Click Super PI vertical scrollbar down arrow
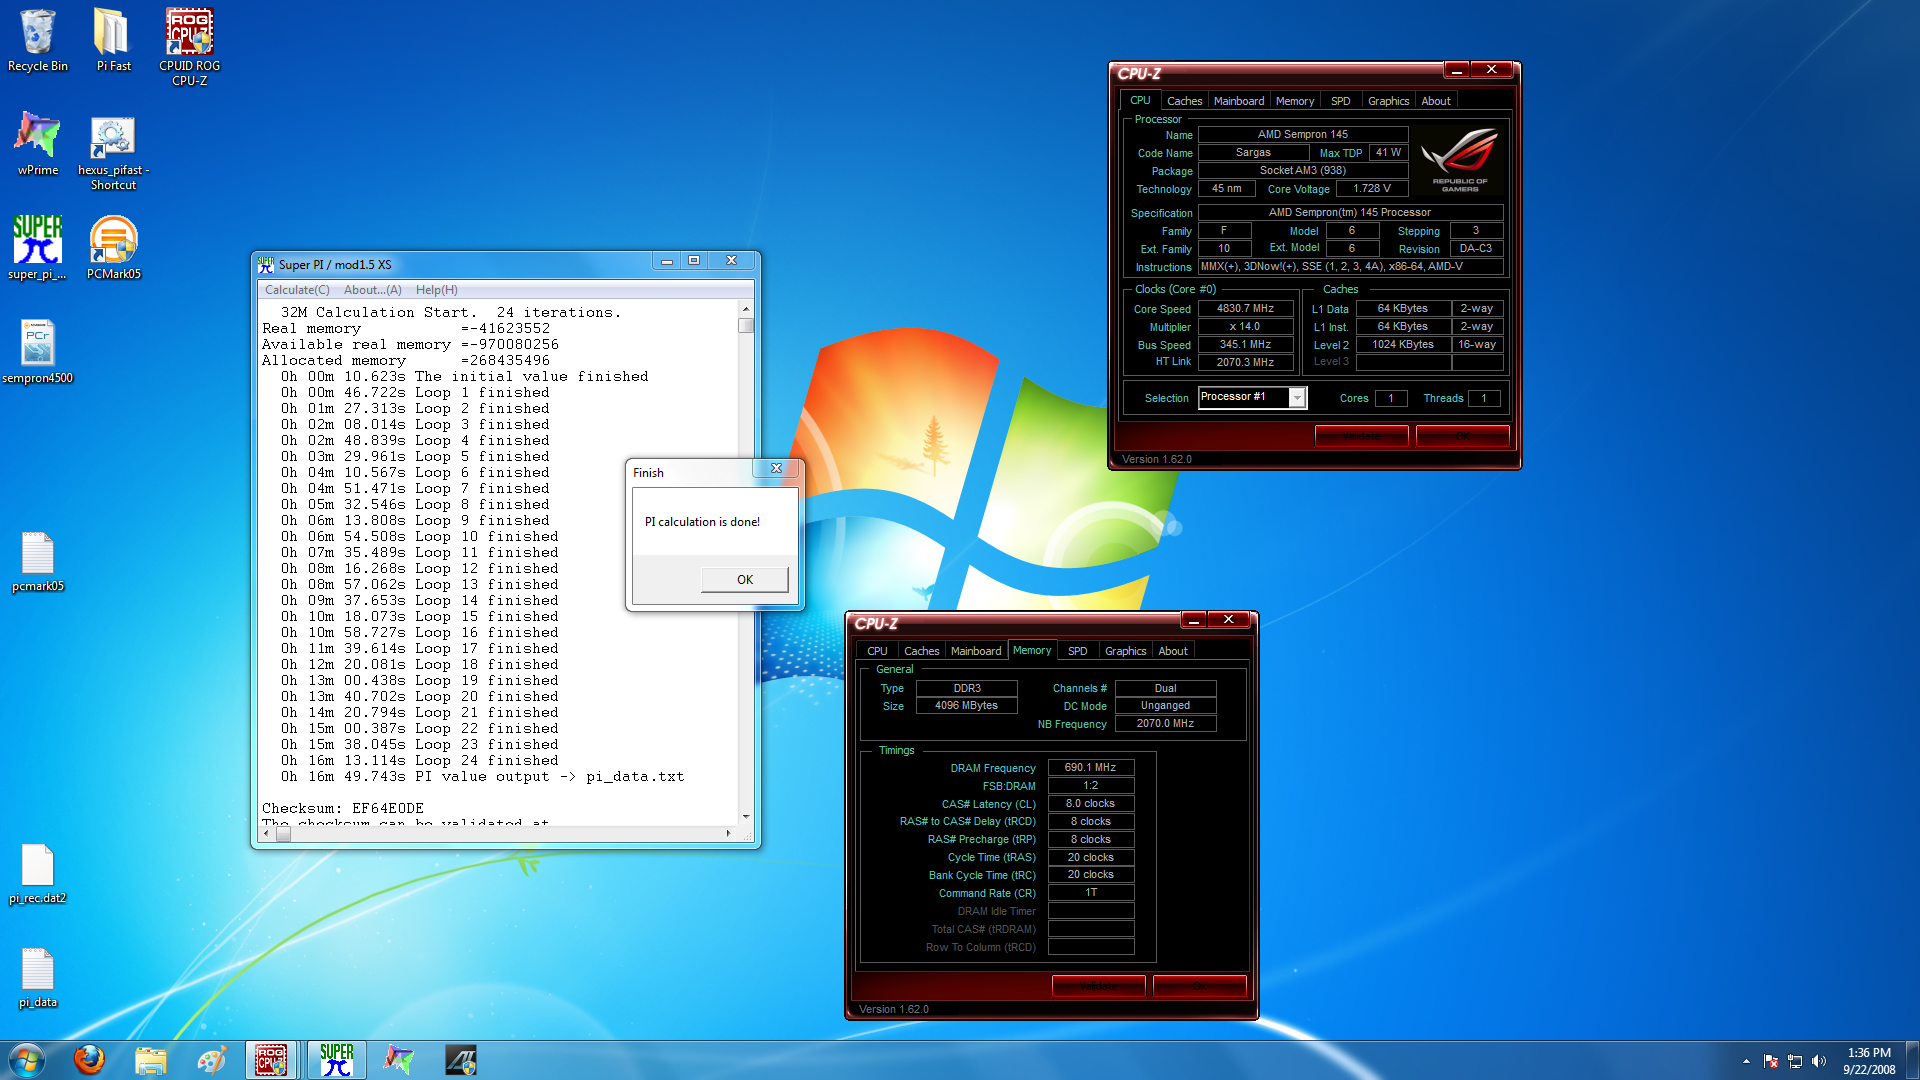 coord(746,817)
